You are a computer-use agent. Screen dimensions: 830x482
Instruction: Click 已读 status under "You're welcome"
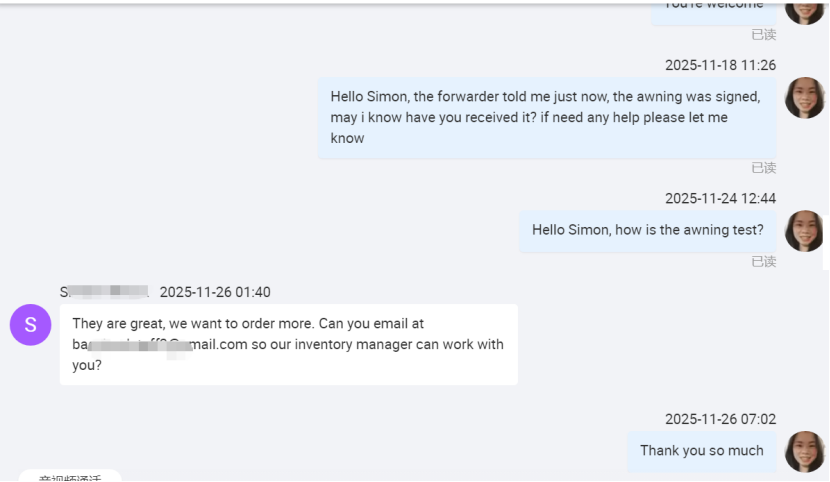[x=764, y=35]
